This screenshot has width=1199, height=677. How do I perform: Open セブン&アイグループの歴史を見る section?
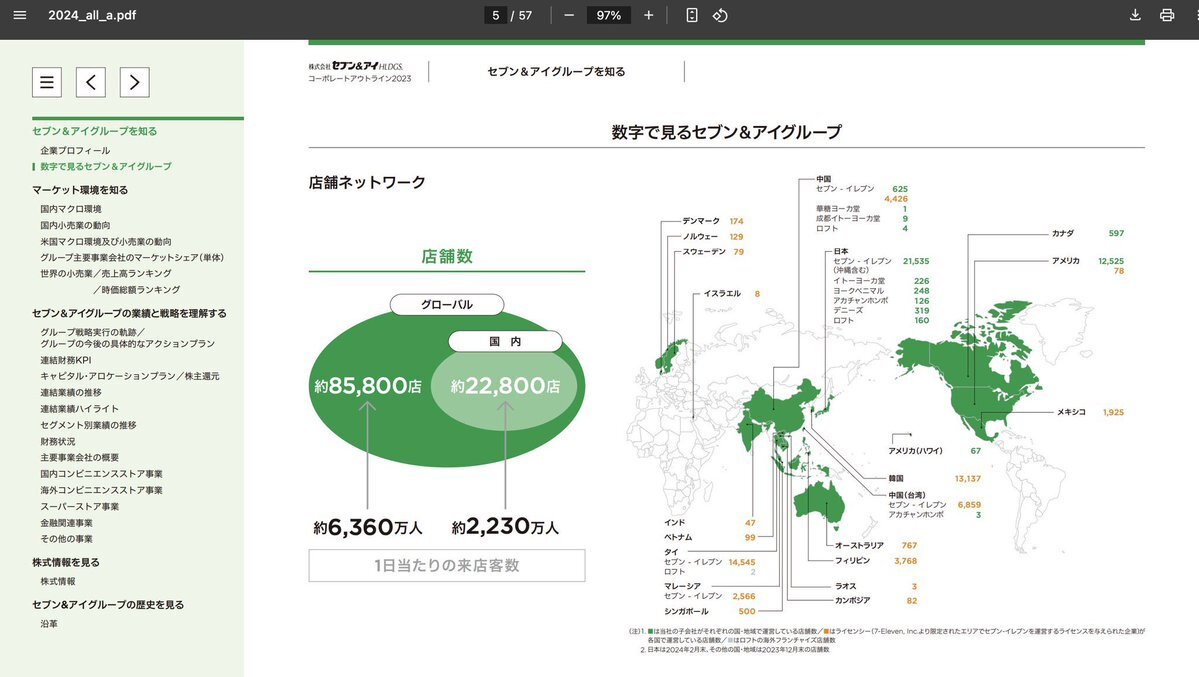[x=108, y=604]
